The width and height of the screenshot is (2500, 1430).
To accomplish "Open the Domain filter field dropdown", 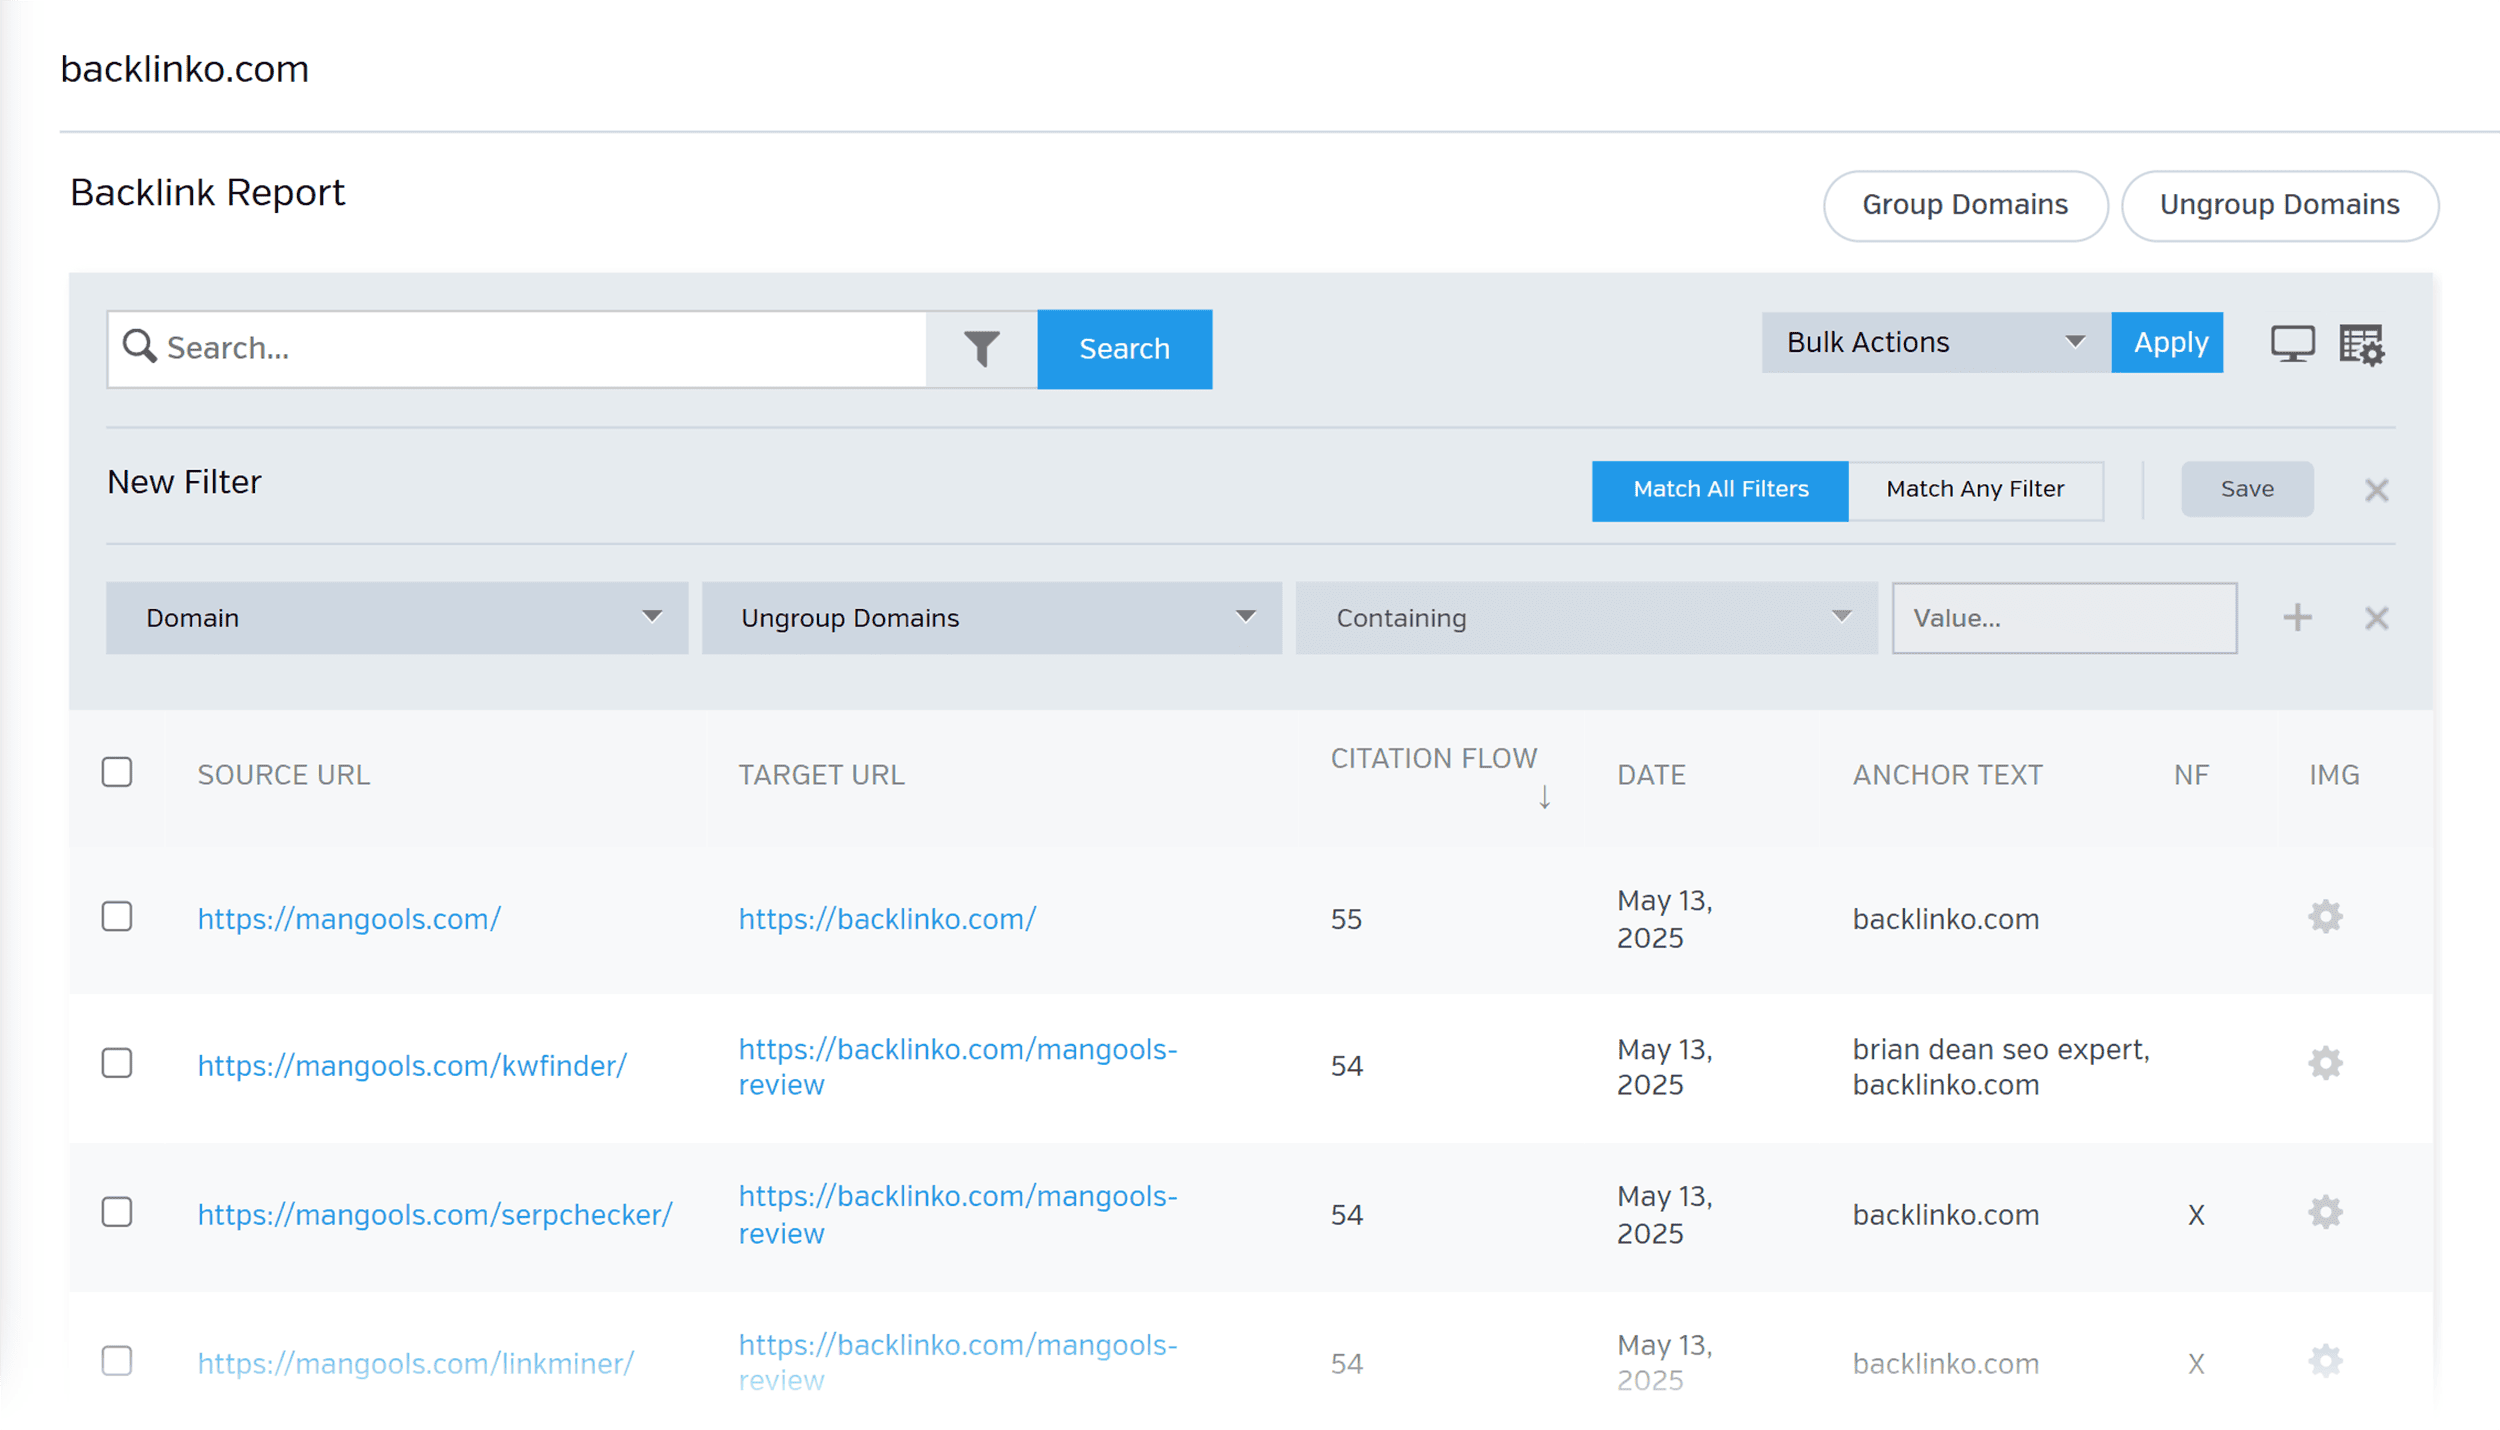I will point(397,618).
